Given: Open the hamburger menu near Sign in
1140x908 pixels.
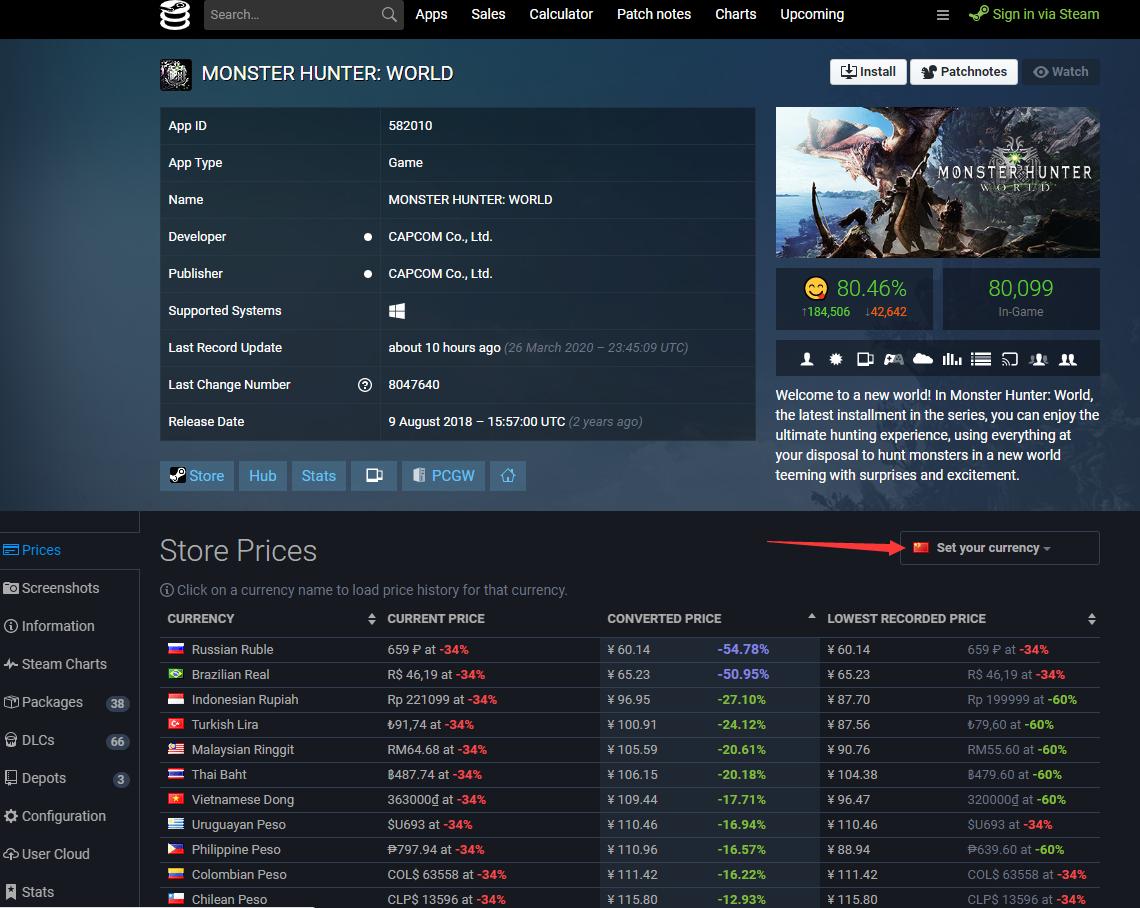Looking at the screenshot, I should [x=942, y=15].
